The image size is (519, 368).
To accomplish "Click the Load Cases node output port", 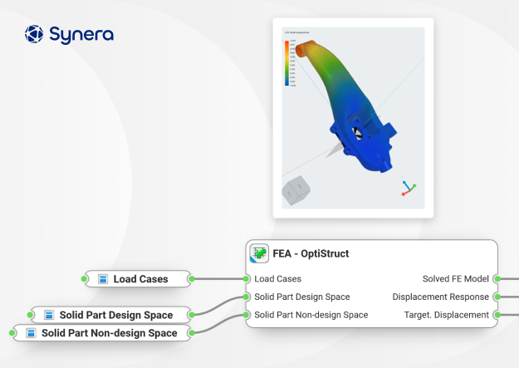I will (192, 279).
